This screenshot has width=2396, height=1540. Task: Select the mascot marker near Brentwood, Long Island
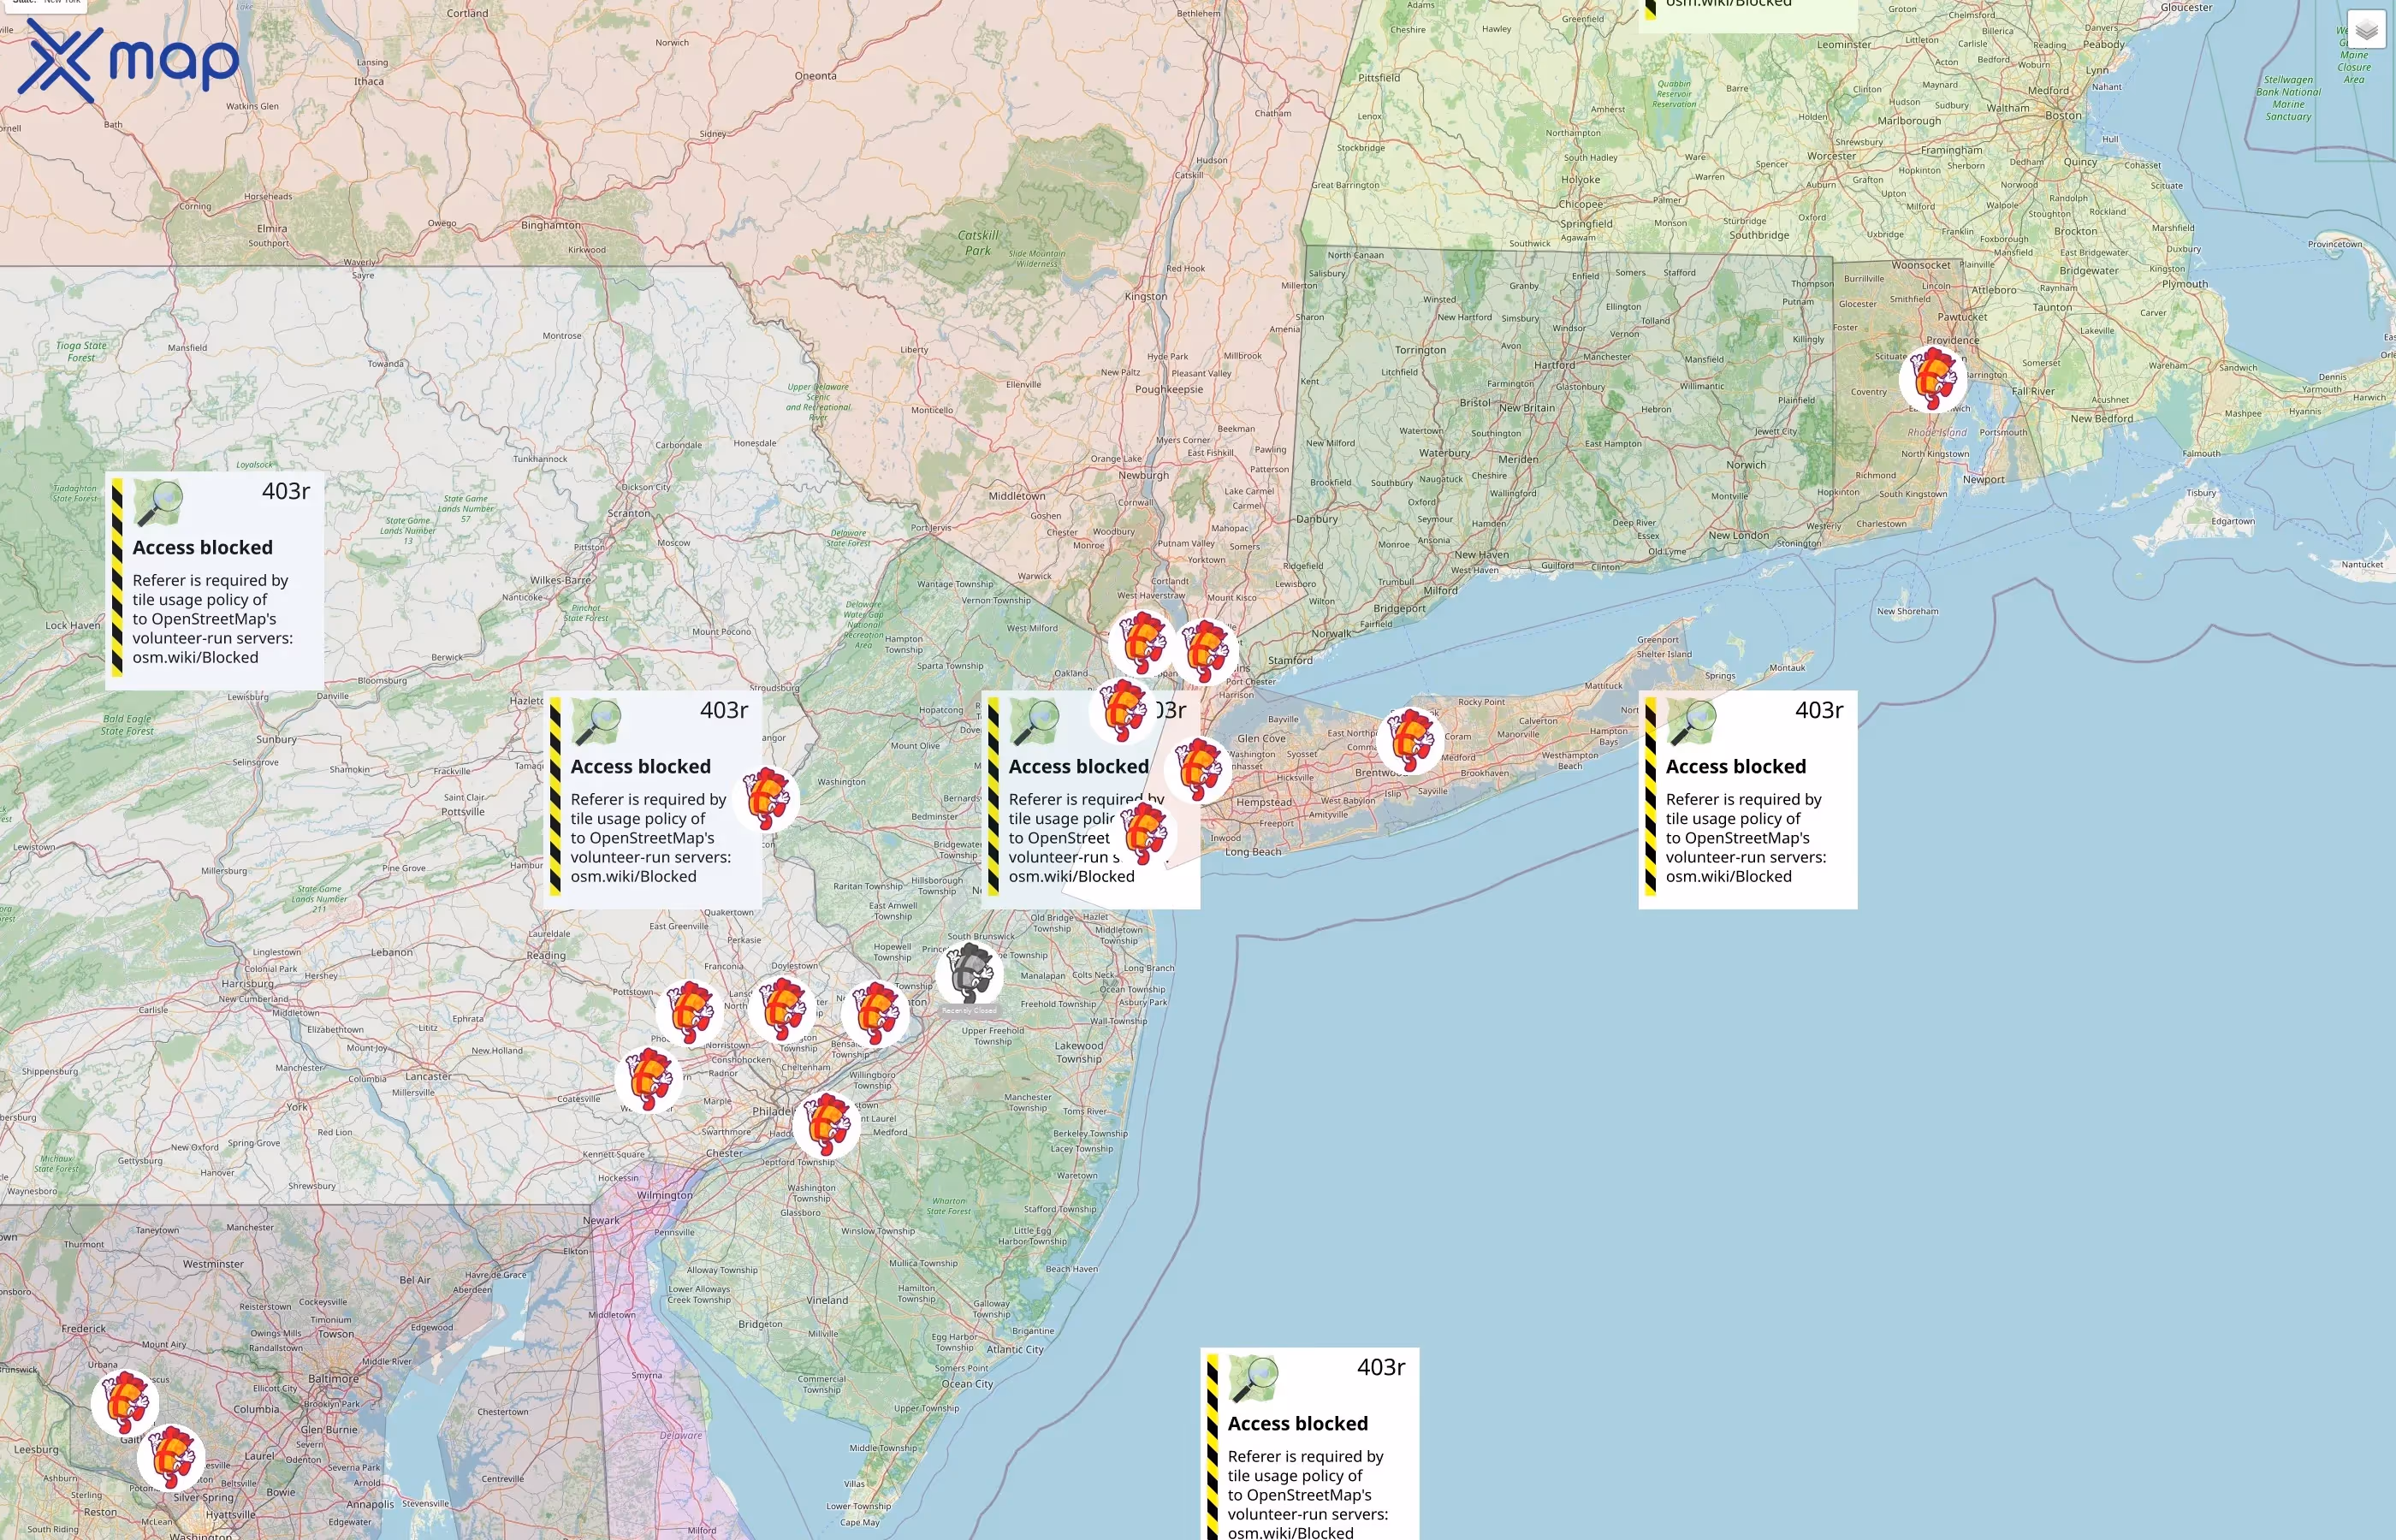pos(1411,741)
